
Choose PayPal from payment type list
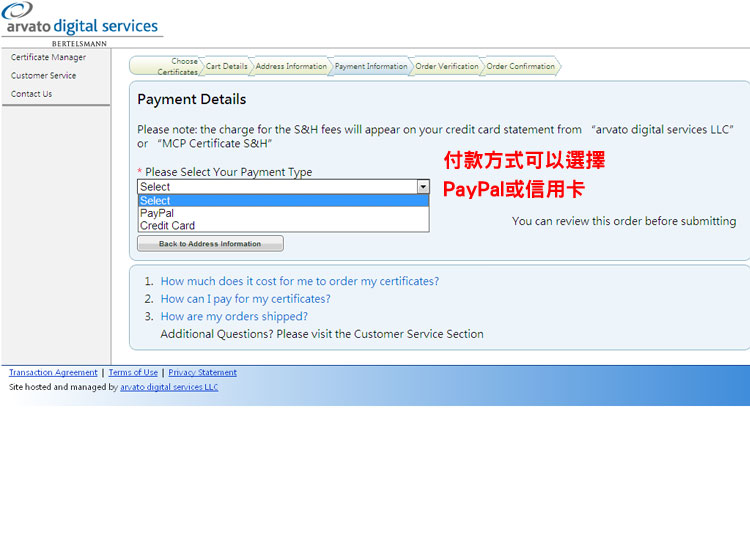284,213
